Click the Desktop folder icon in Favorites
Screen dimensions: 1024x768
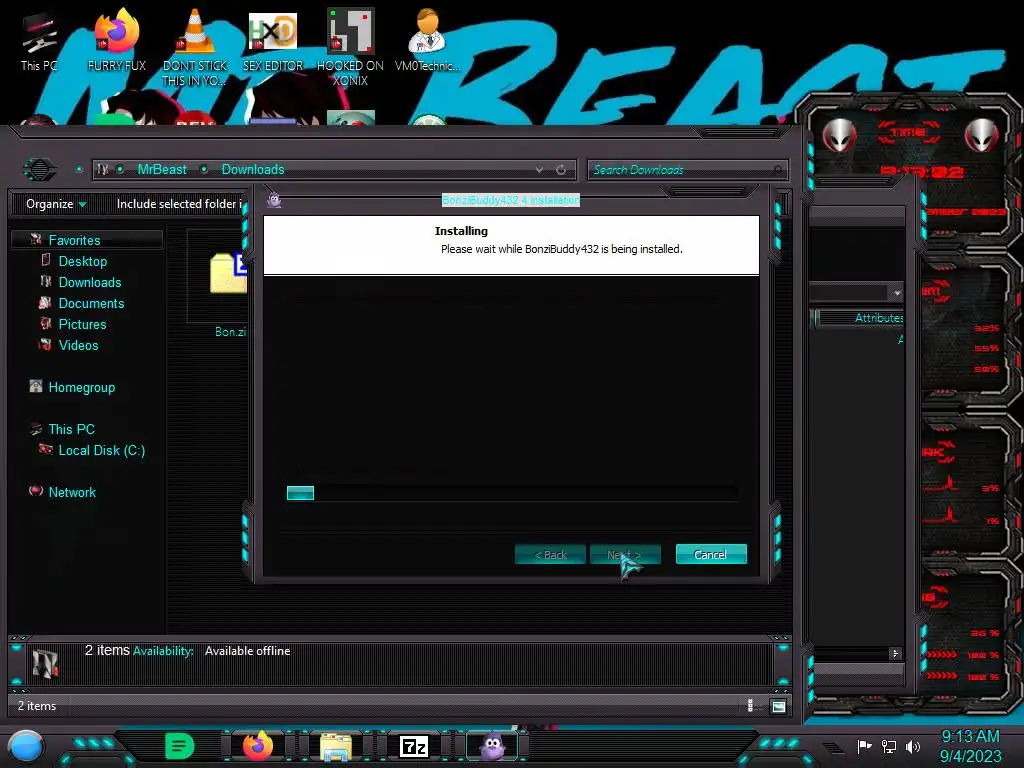(x=46, y=261)
